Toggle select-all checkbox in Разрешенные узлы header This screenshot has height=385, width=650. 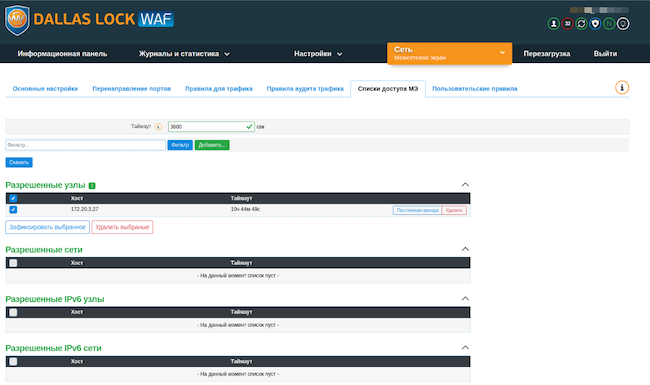(x=13, y=198)
